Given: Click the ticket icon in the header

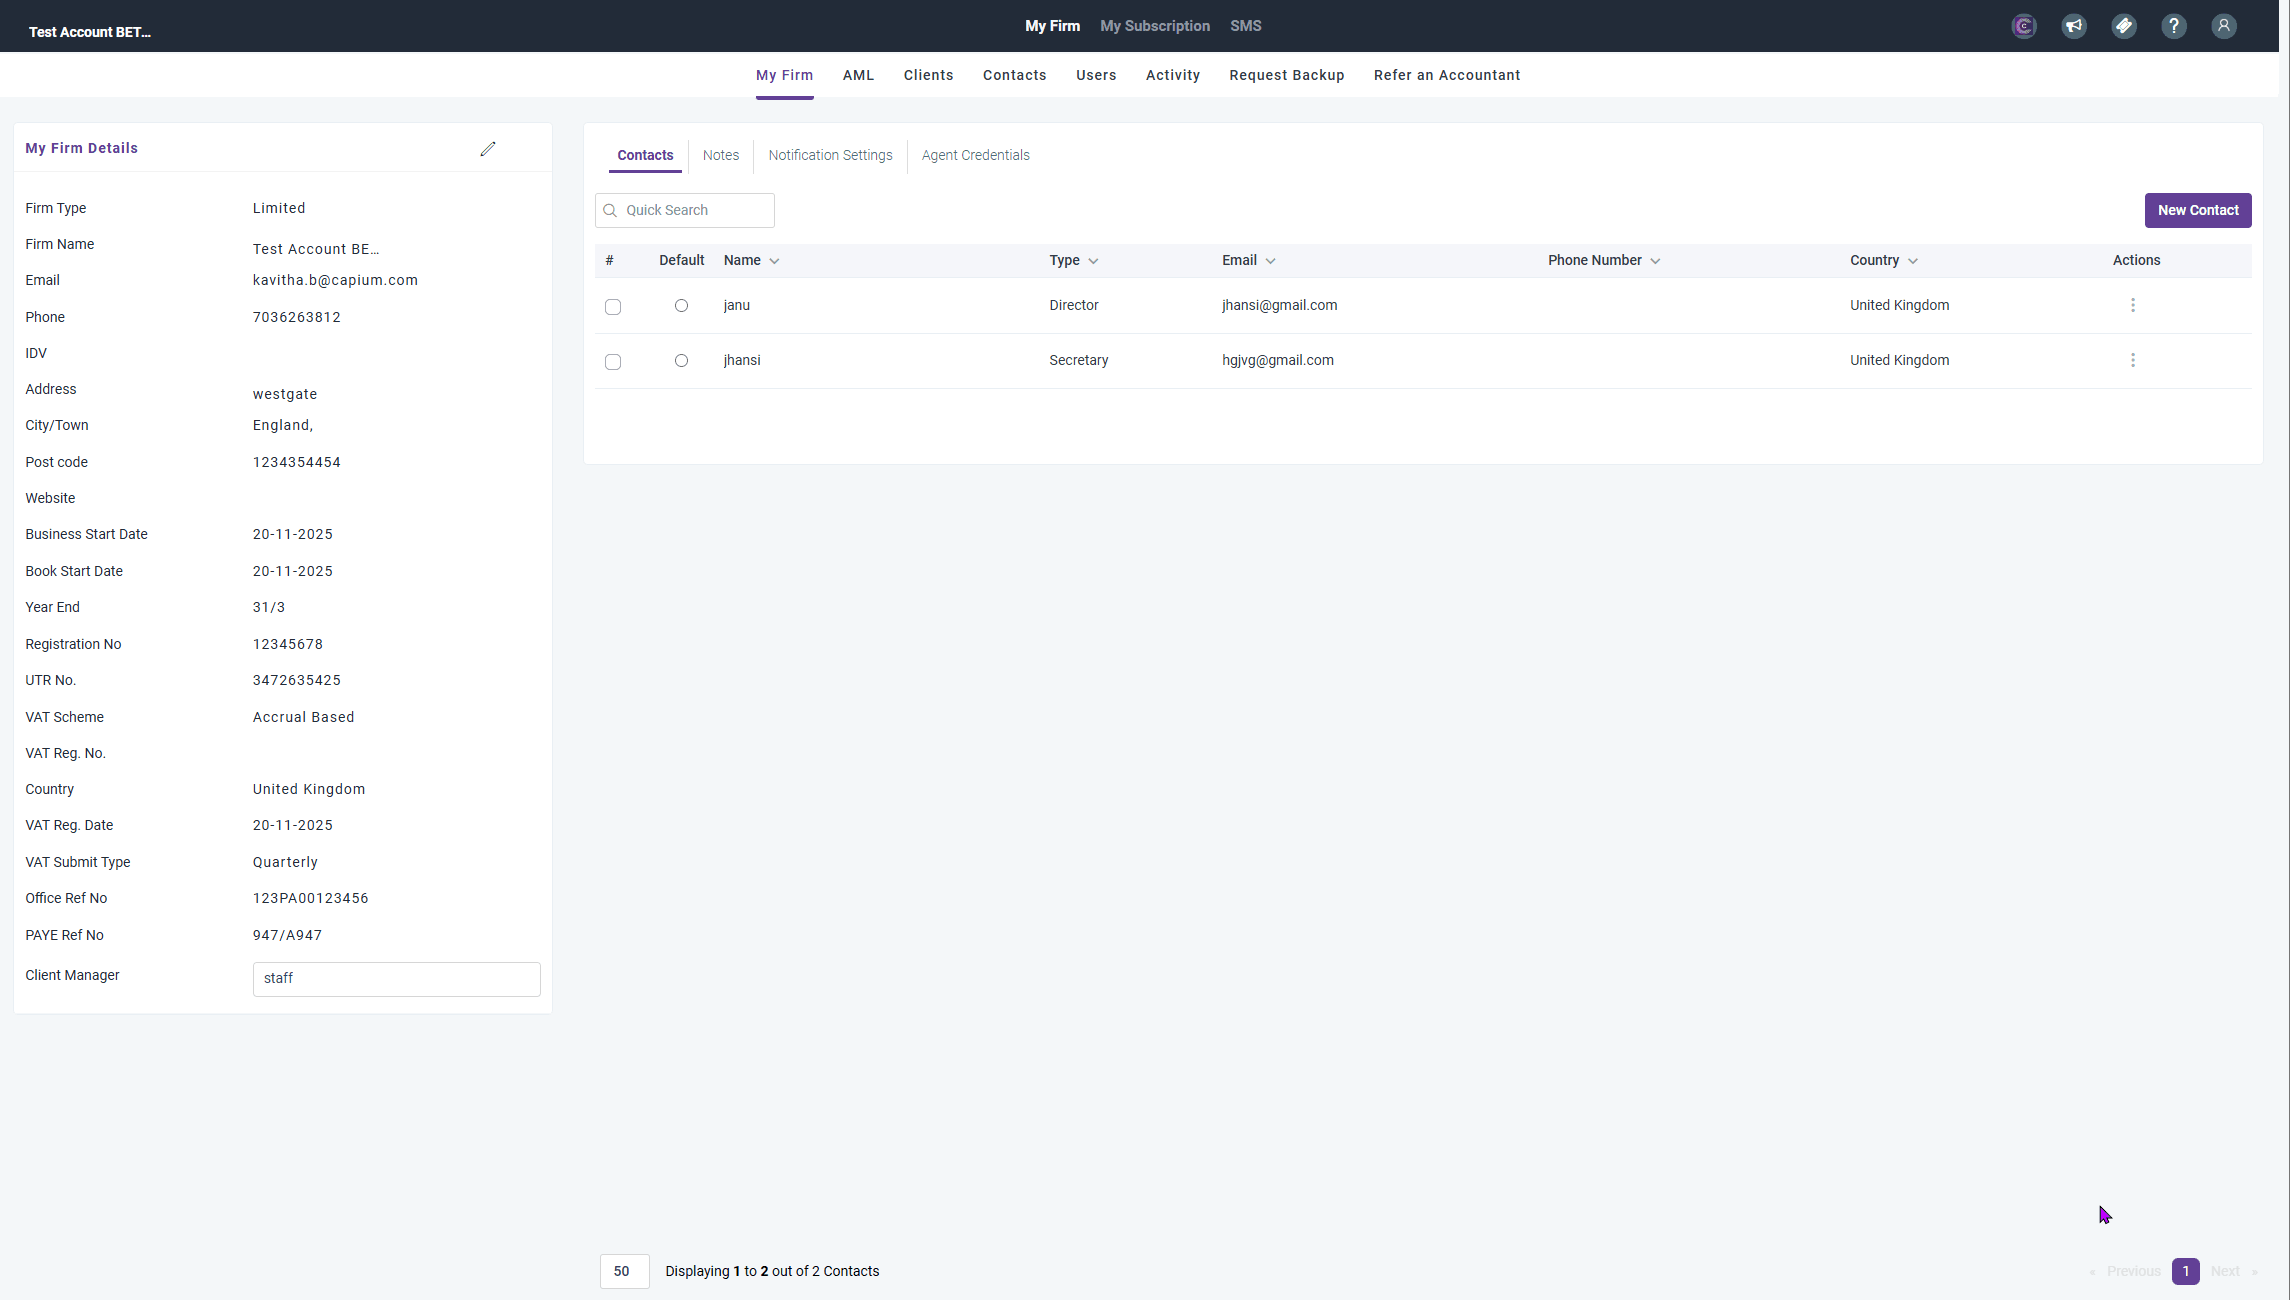Looking at the screenshot, I should pos(2124,26).
